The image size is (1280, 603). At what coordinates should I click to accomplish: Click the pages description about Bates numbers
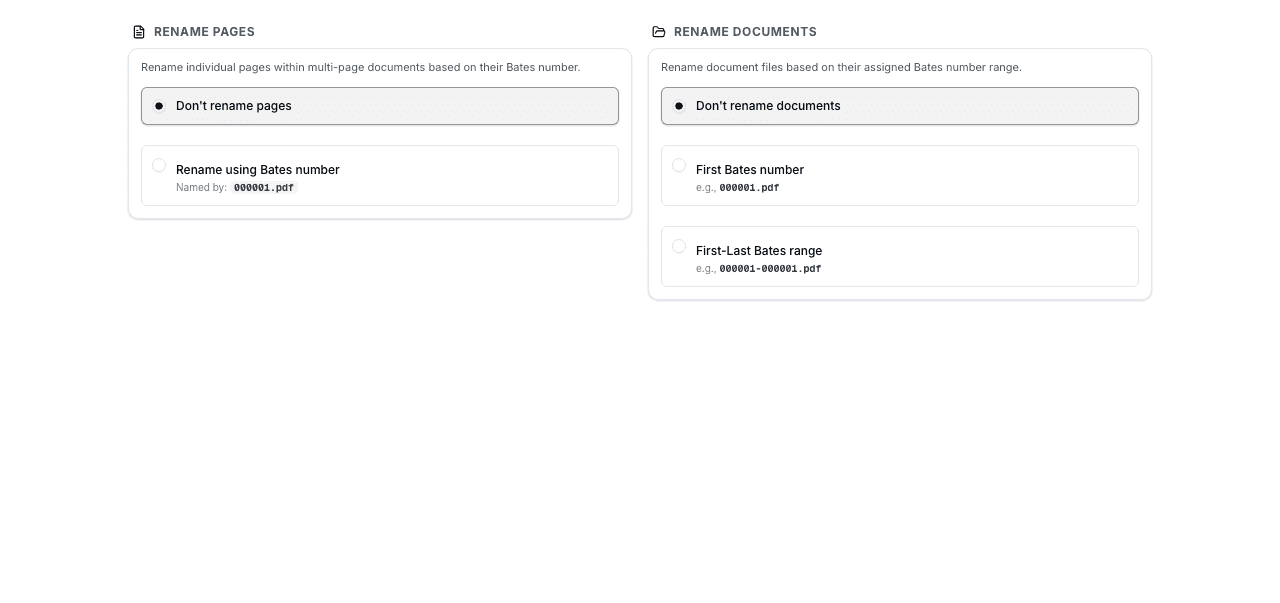point(361,67)
